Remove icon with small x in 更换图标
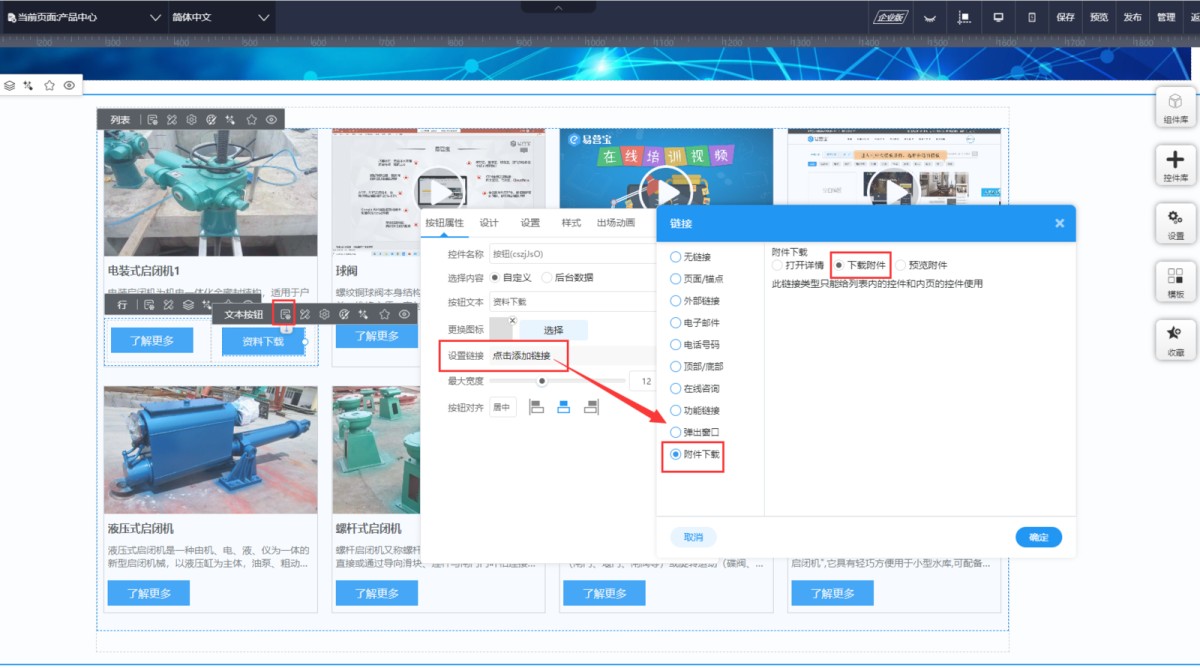This screenshot has width=1200, height=668. [512, 321]
